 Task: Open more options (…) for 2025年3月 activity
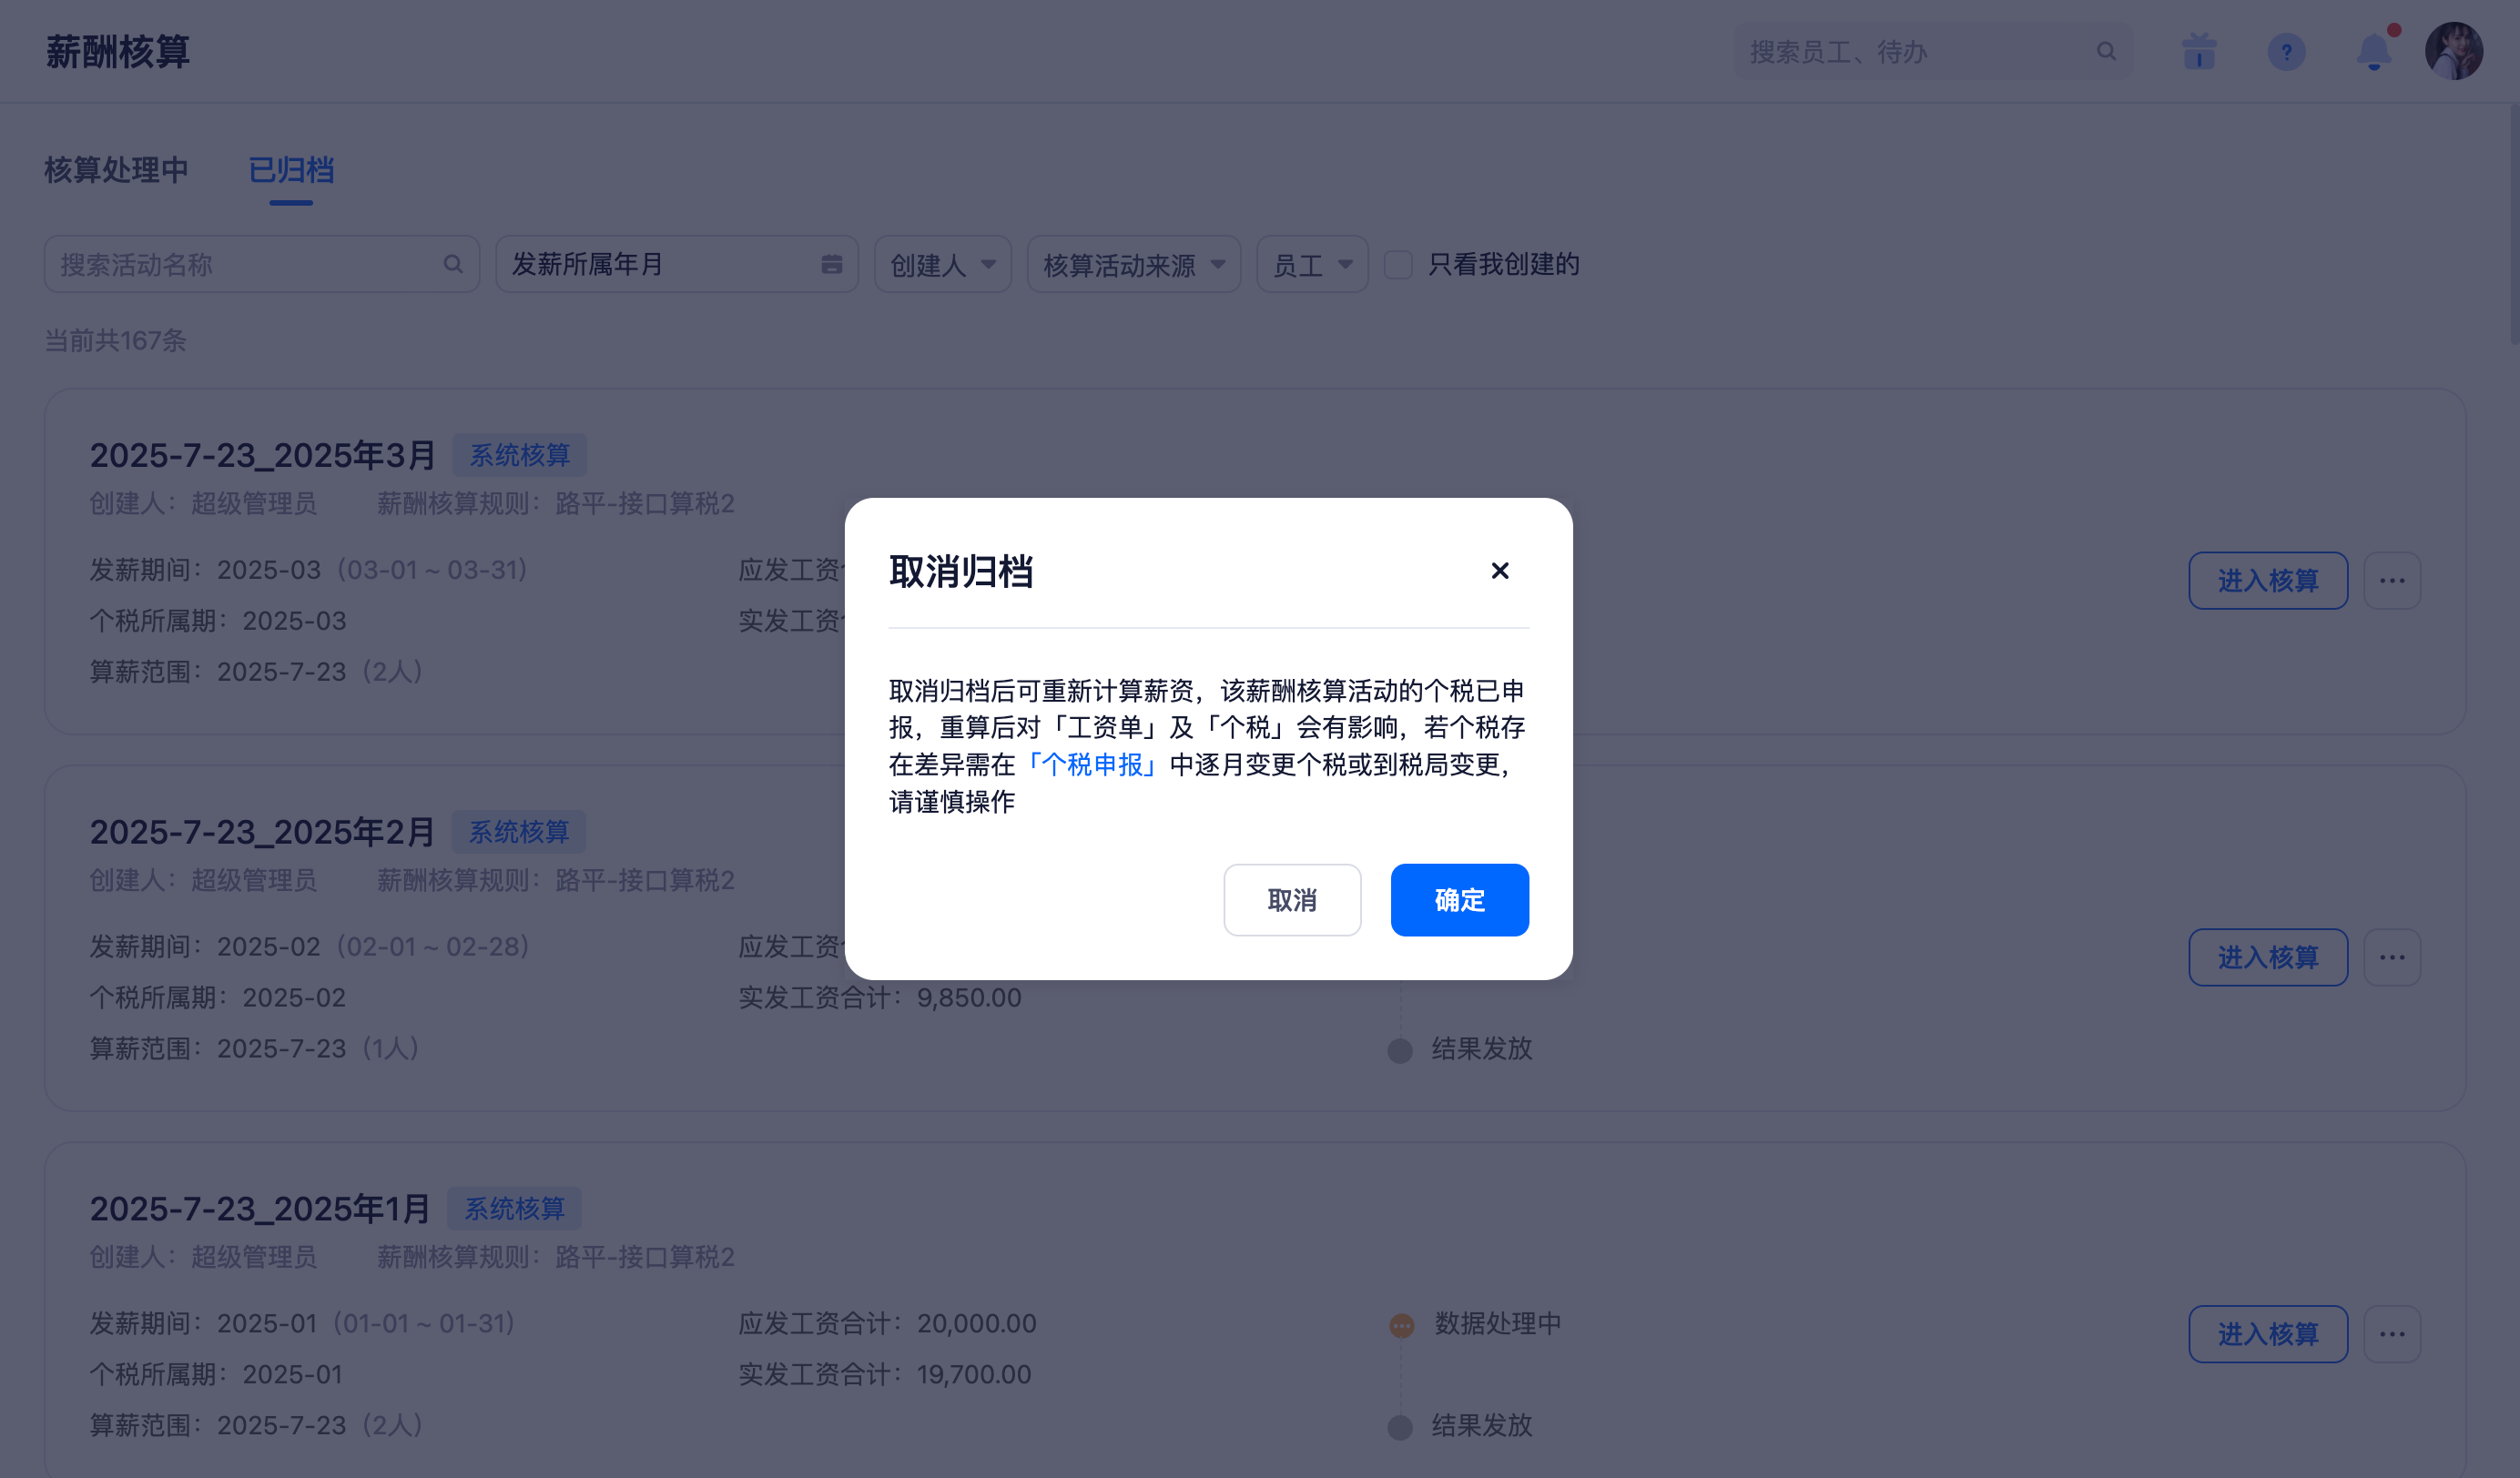(x=2392, y=580)
